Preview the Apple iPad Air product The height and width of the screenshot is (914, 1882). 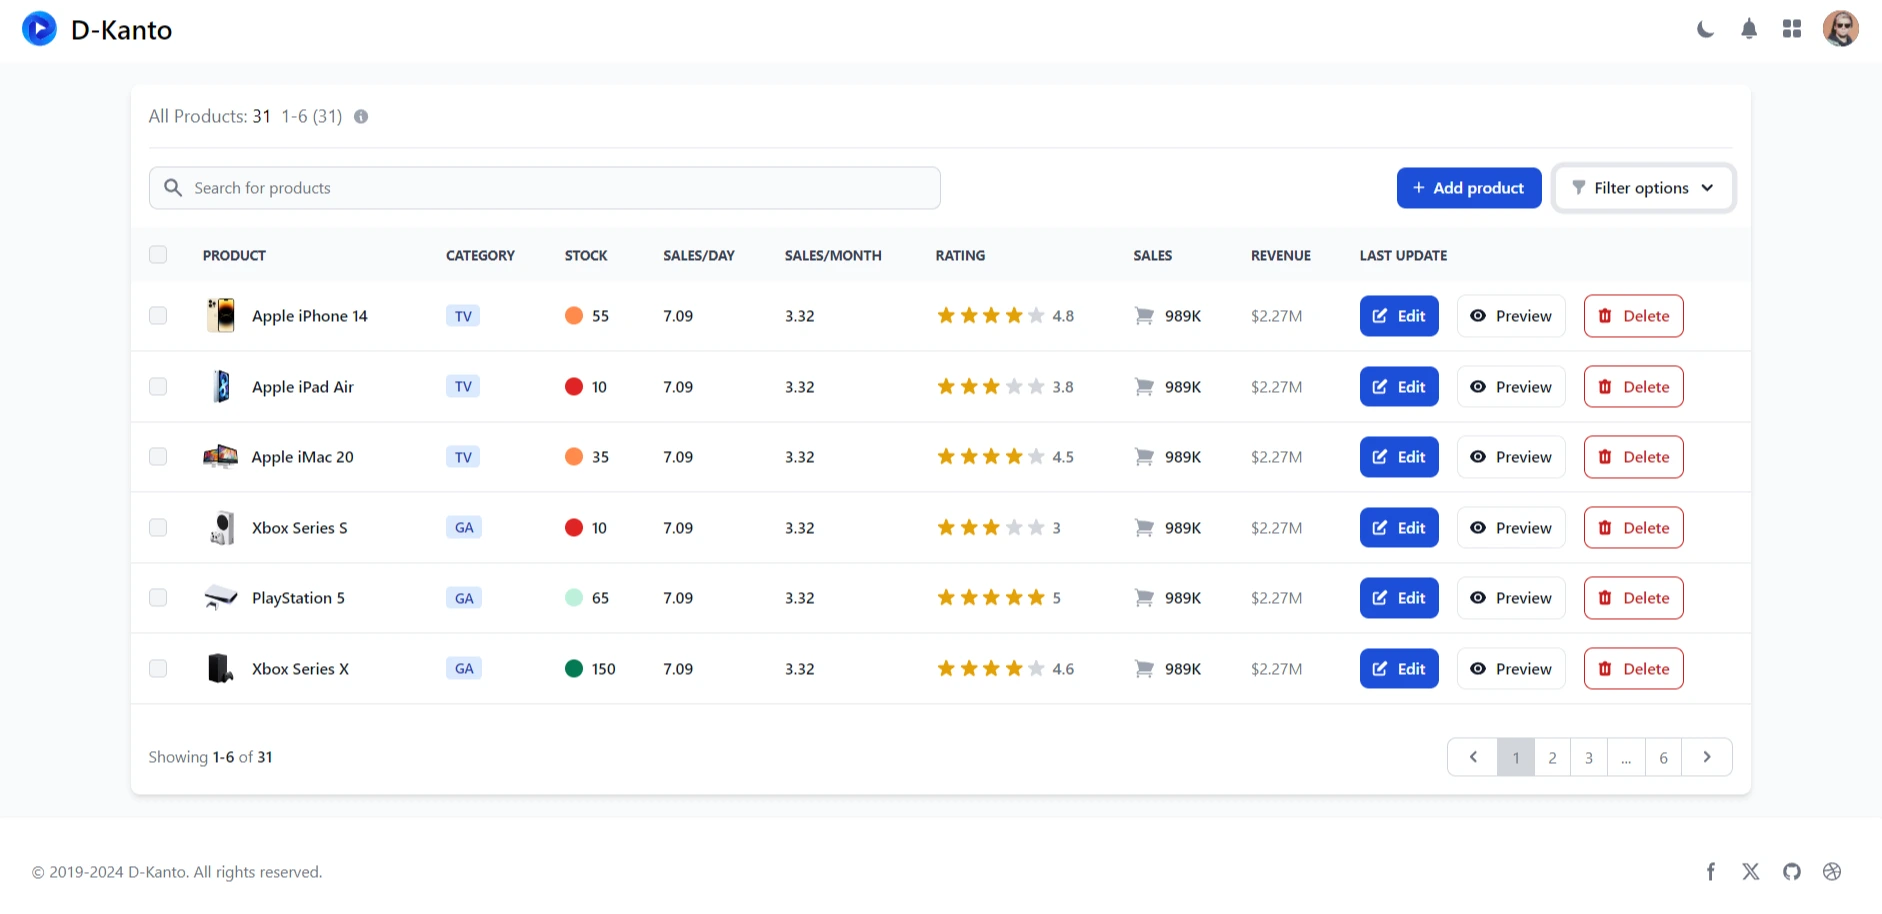[1511, 387]
